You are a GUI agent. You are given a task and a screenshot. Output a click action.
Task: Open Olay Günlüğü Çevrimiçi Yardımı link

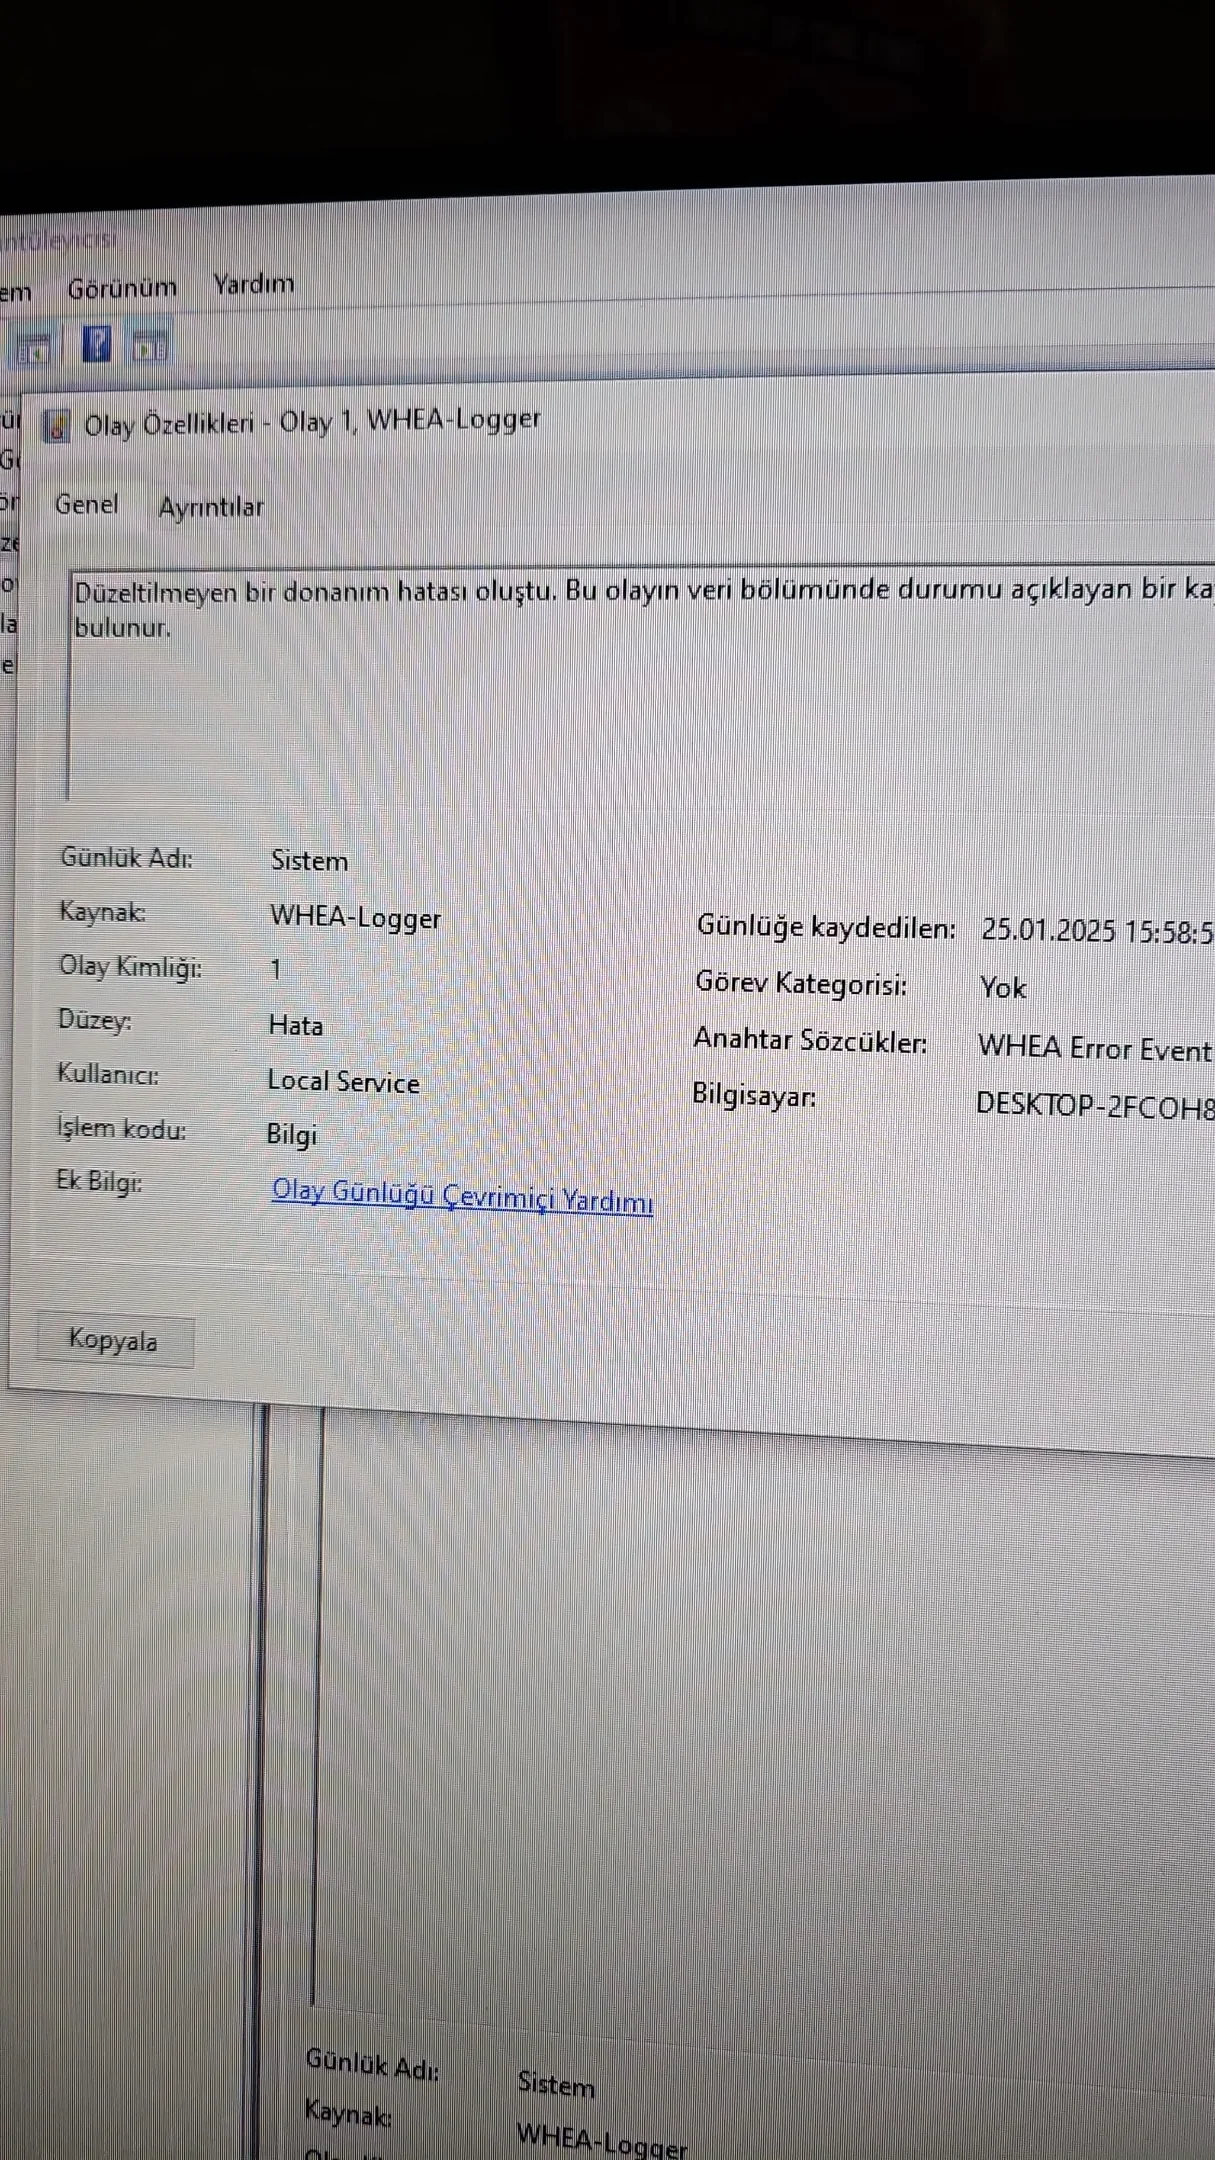(462, 1196)
